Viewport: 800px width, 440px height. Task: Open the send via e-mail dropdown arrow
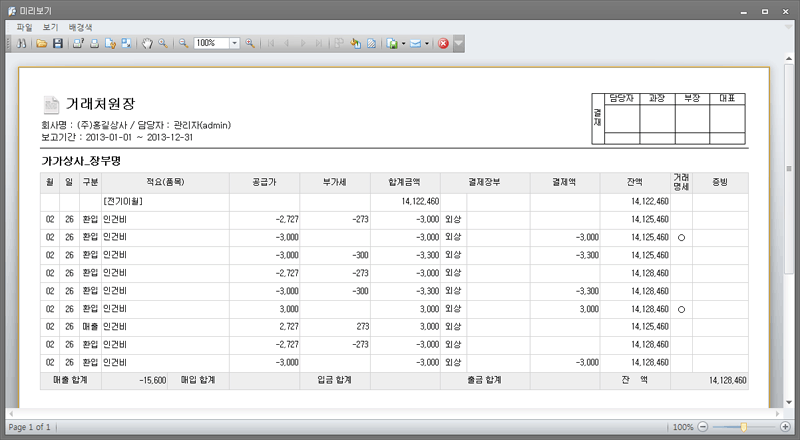pyautogui.click(x=428, y=44)
